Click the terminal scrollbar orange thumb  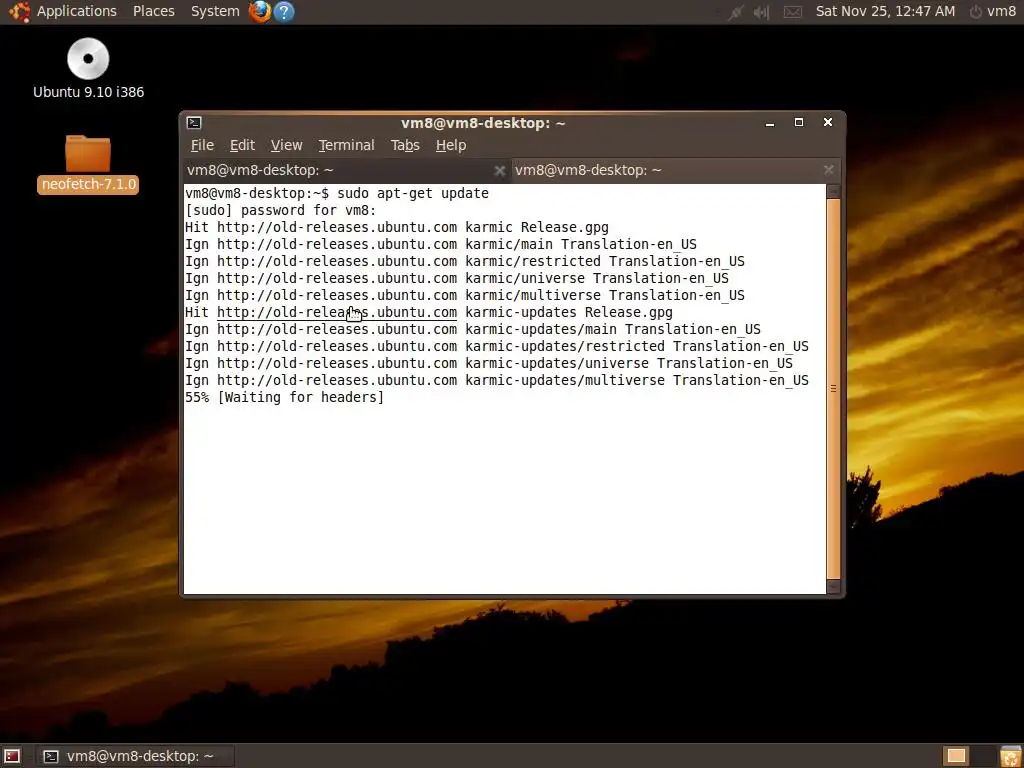pos(833,389)
